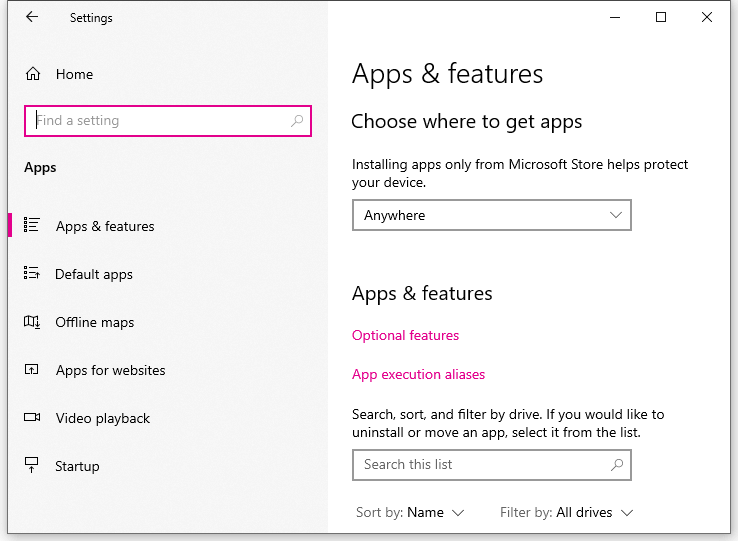738x541 pixels.
Task: Open the Optional features link
Action: coord(405,335)
